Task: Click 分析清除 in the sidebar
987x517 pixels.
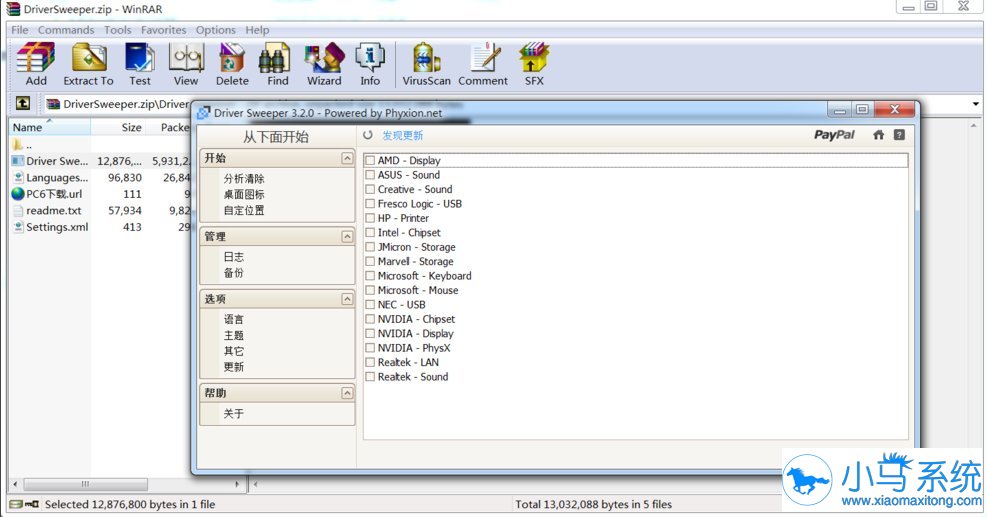Action: [x=244, y=179]
